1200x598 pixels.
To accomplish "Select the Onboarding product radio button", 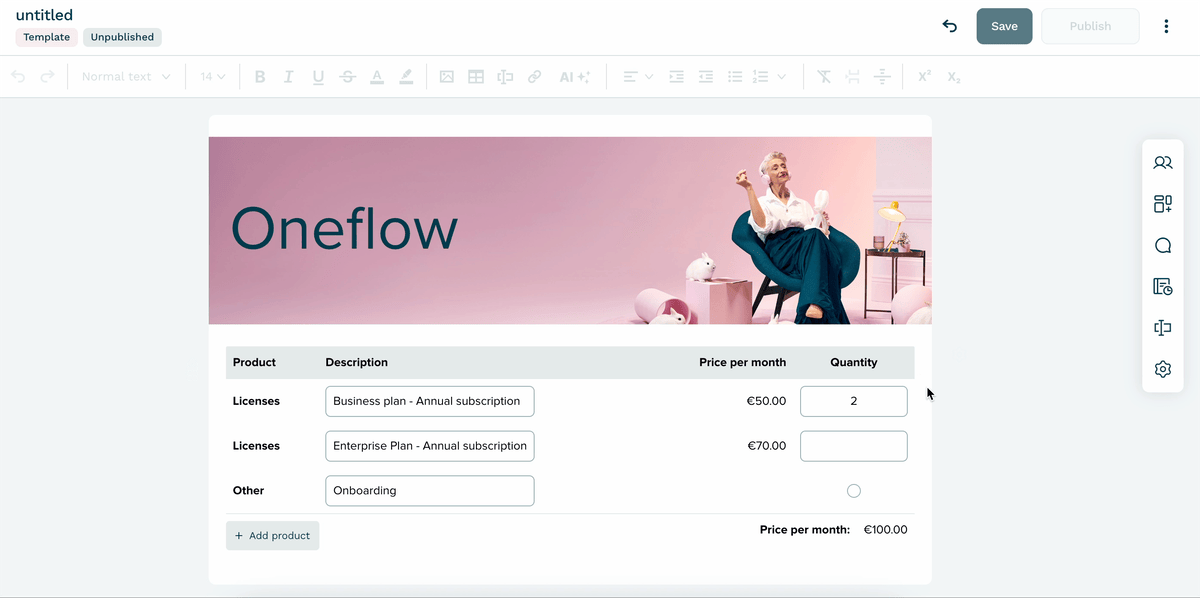I will 853,491.
